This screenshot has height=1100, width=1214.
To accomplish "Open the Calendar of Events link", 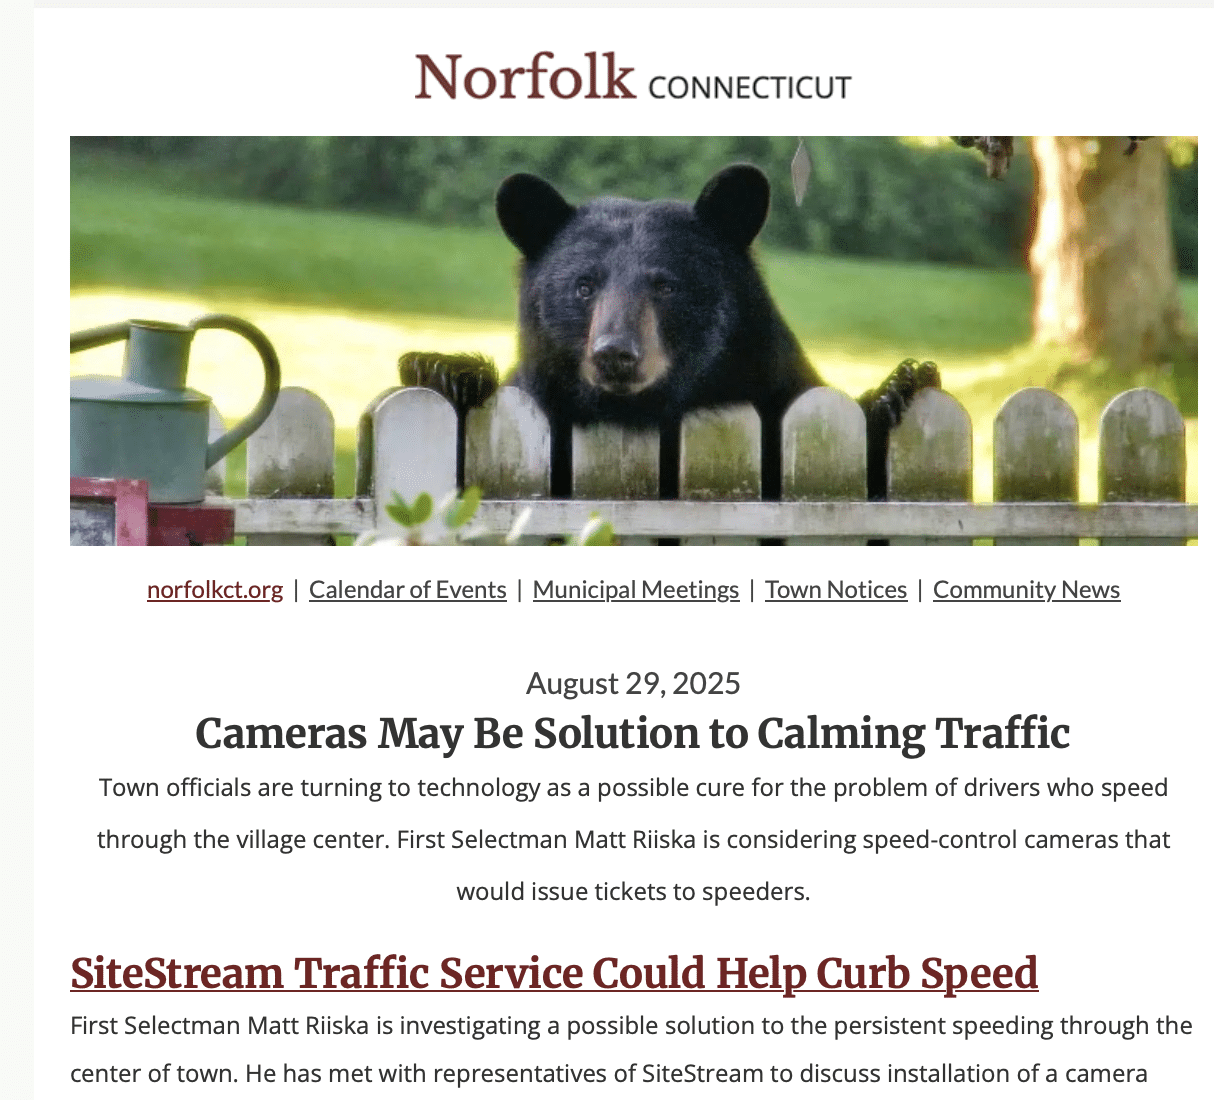I will [408, 590].
